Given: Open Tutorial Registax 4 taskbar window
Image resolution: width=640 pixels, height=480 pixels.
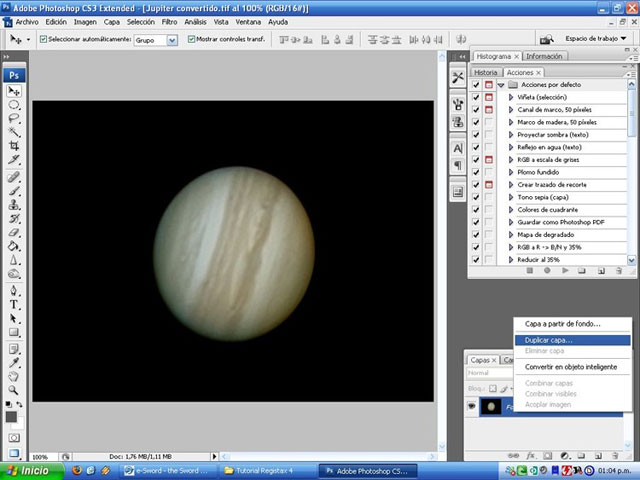Looking at the screenshot, I should (268, 471).
